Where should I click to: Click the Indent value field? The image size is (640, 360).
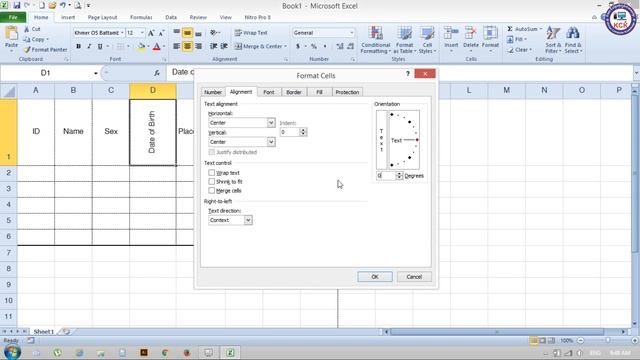click(290, 132)
